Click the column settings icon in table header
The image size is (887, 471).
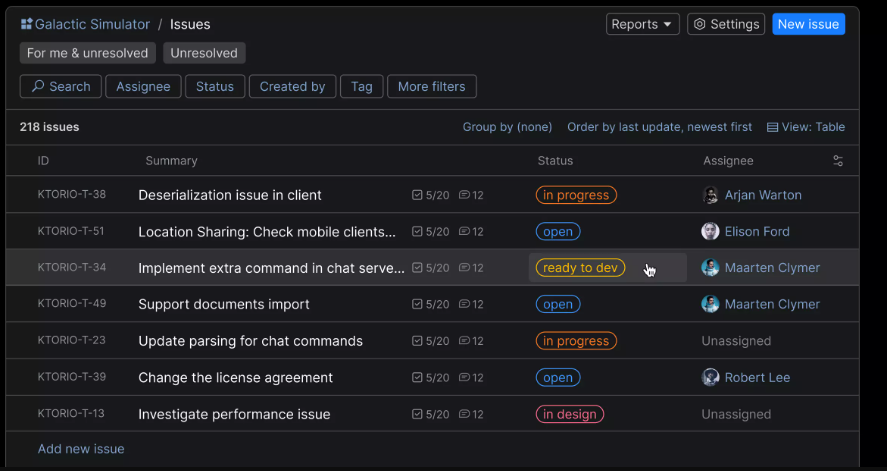tap(838, 161)
